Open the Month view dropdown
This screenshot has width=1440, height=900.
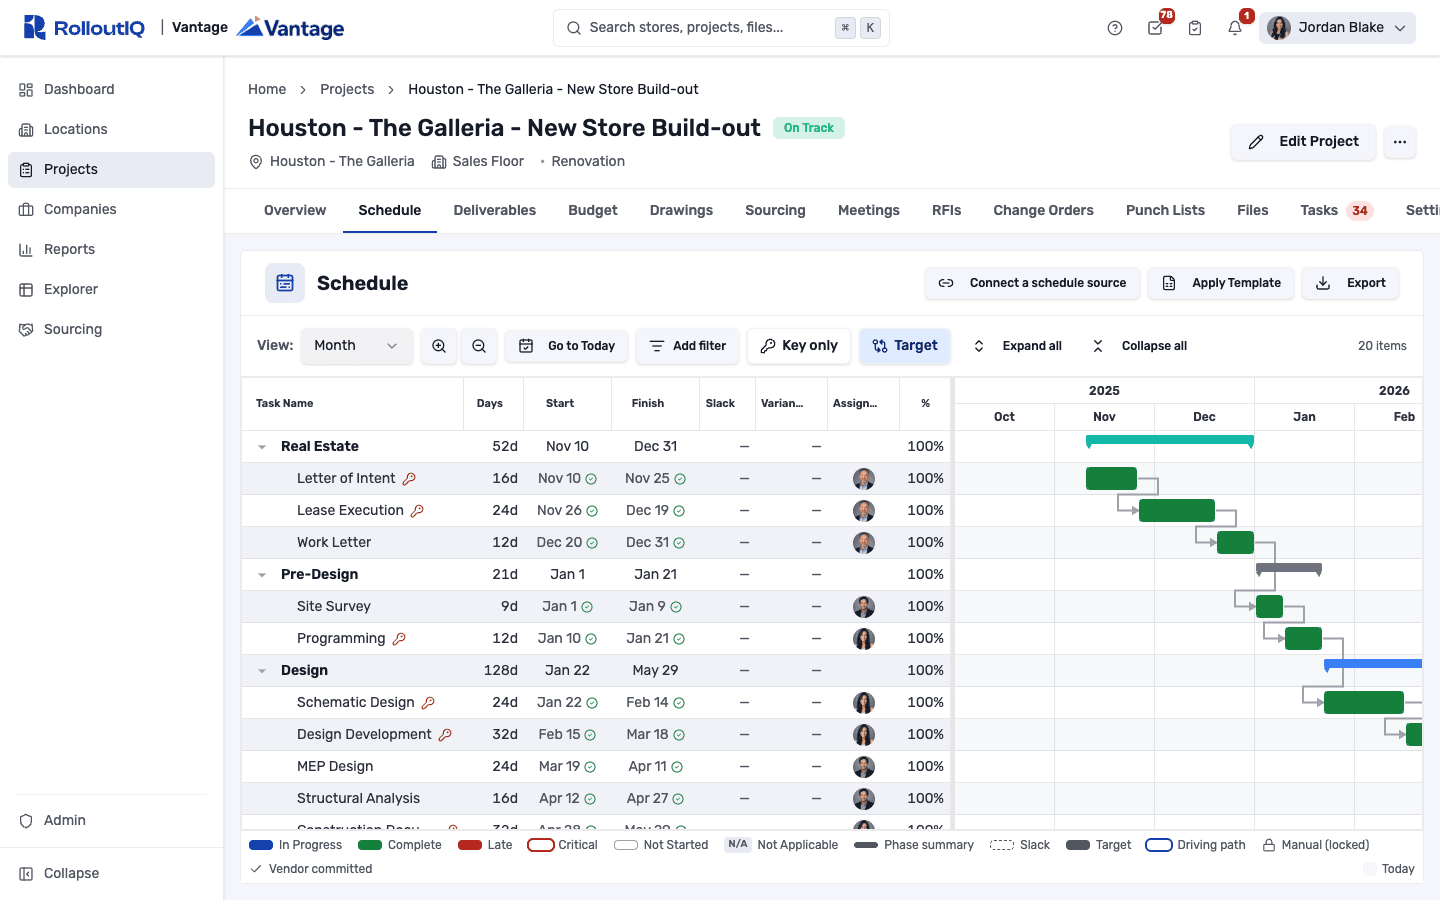tap(356, 346)
